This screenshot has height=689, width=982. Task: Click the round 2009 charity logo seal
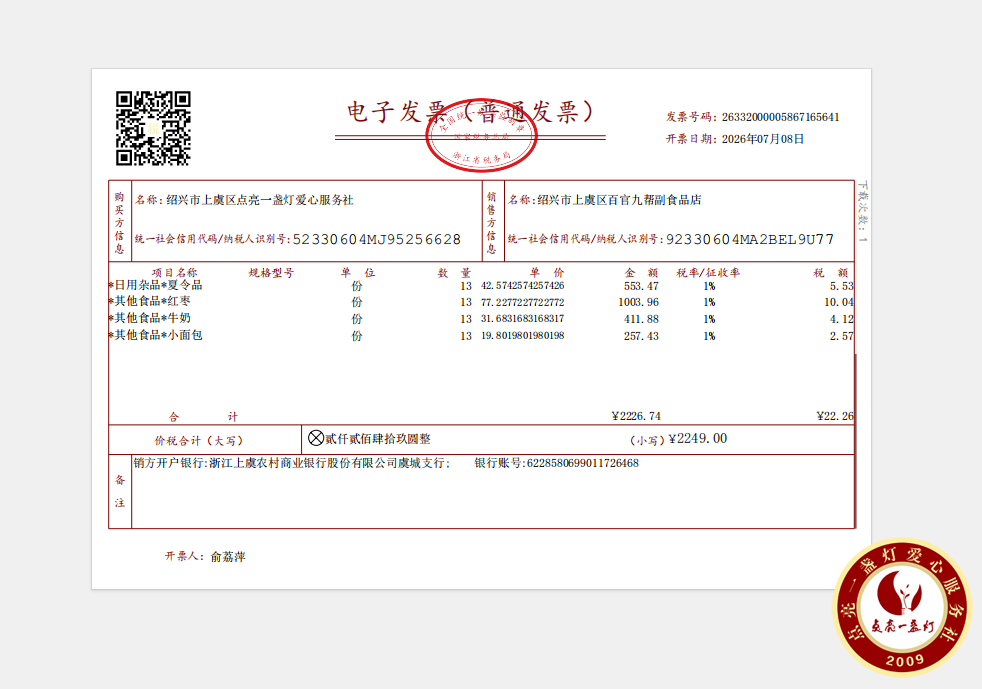tap(902, 607)
